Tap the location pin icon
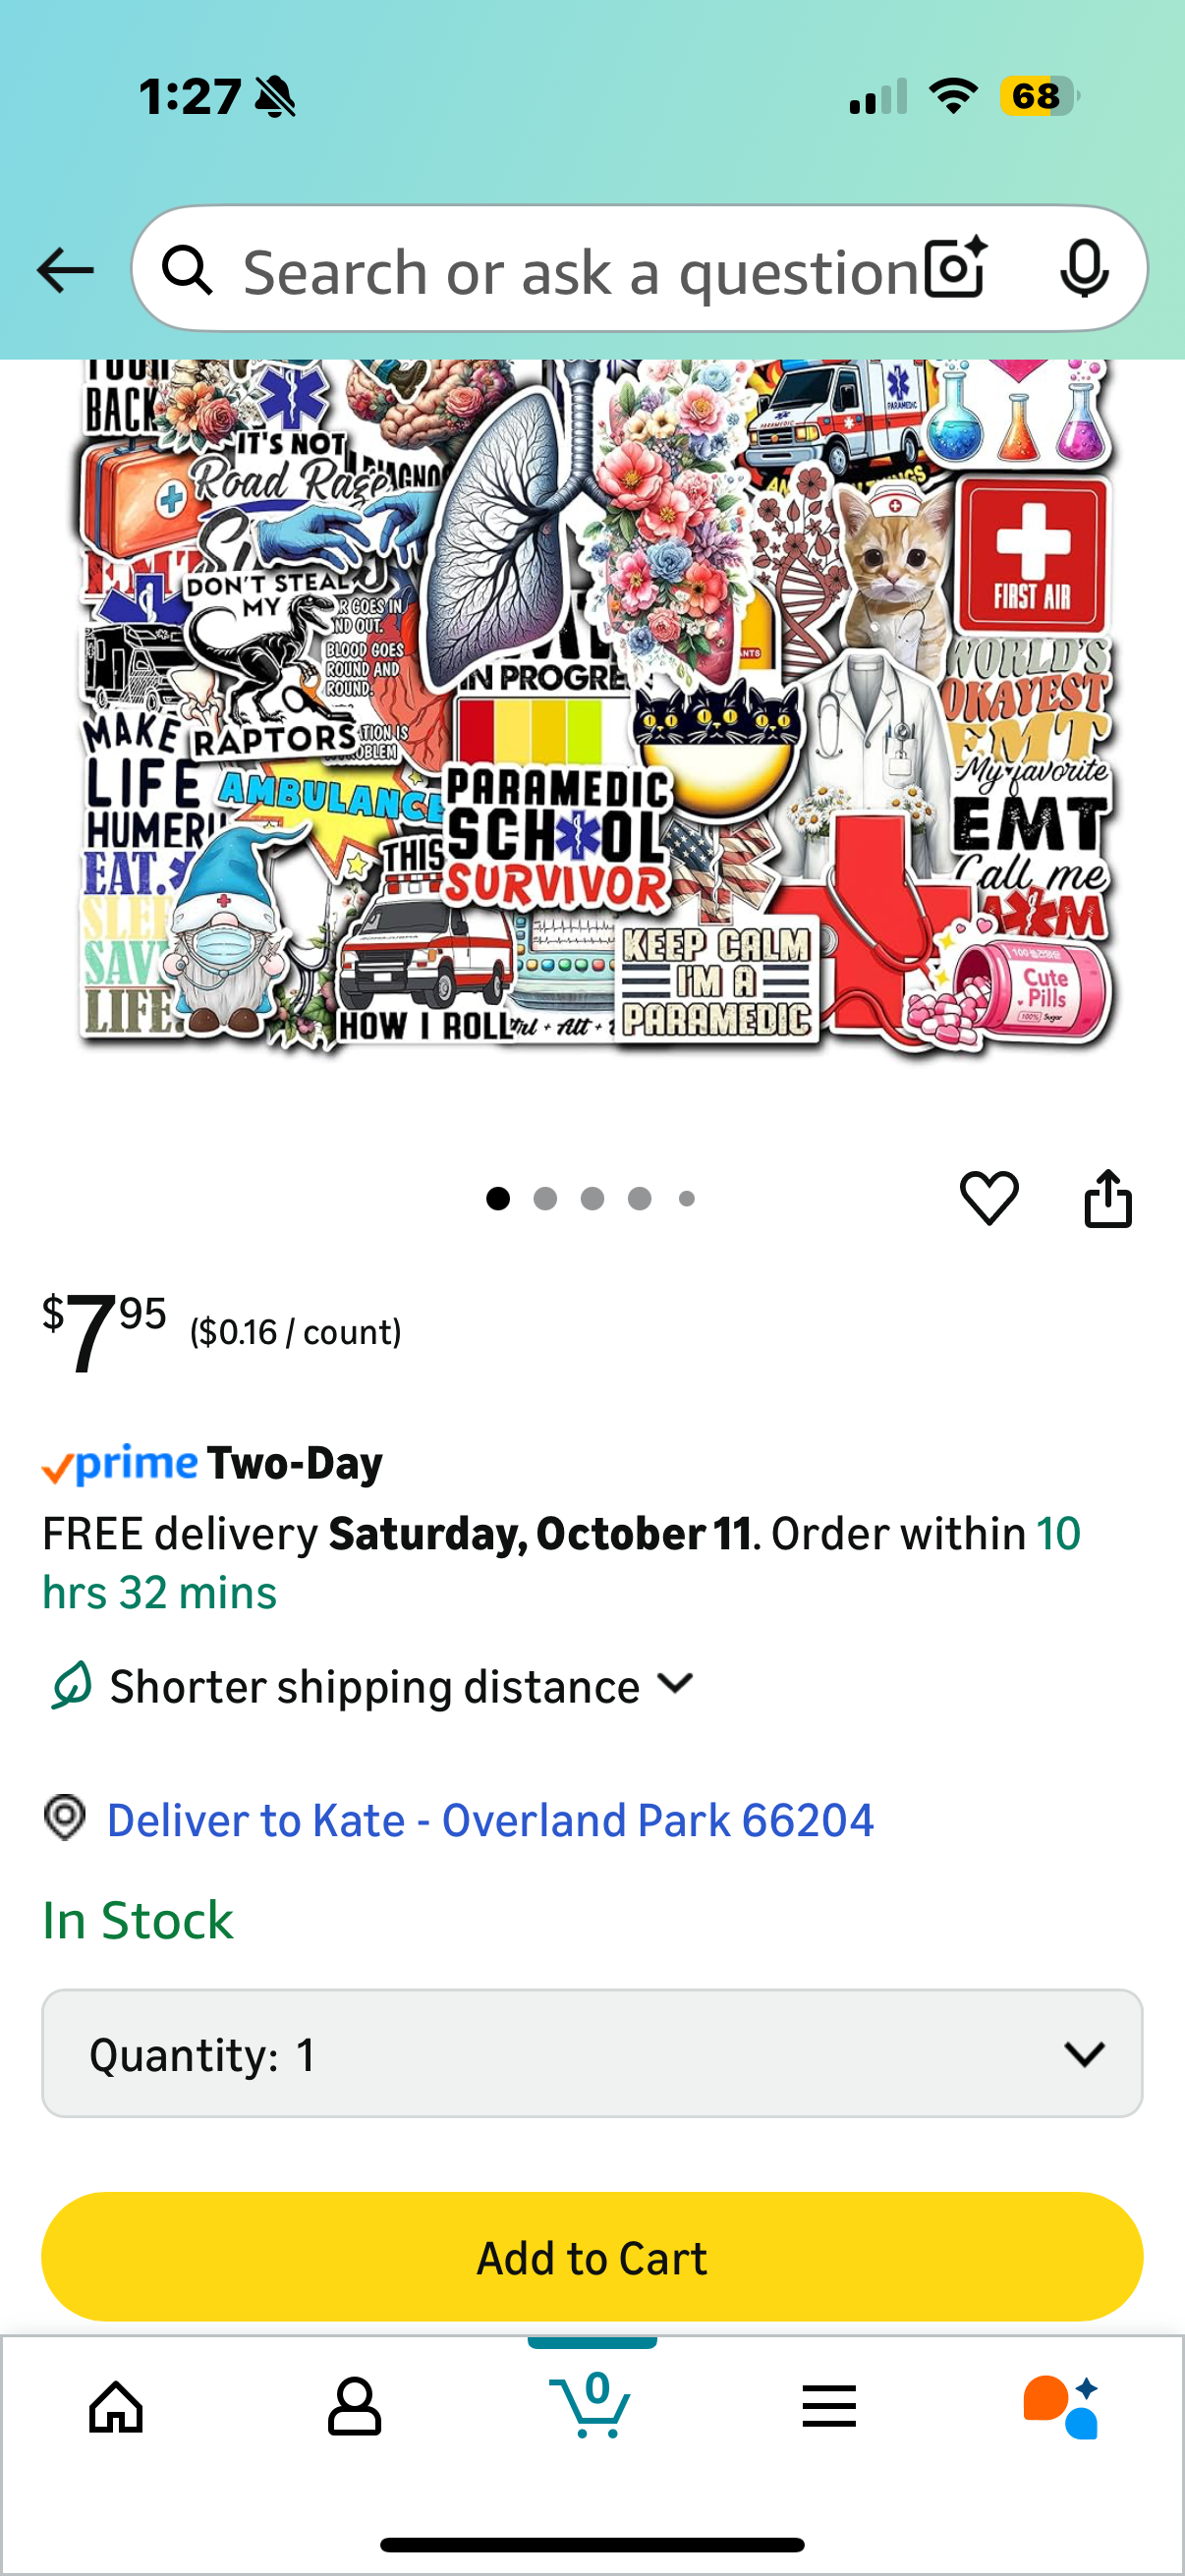This screenshot has width=1185, height=2576. point(65,1817)
